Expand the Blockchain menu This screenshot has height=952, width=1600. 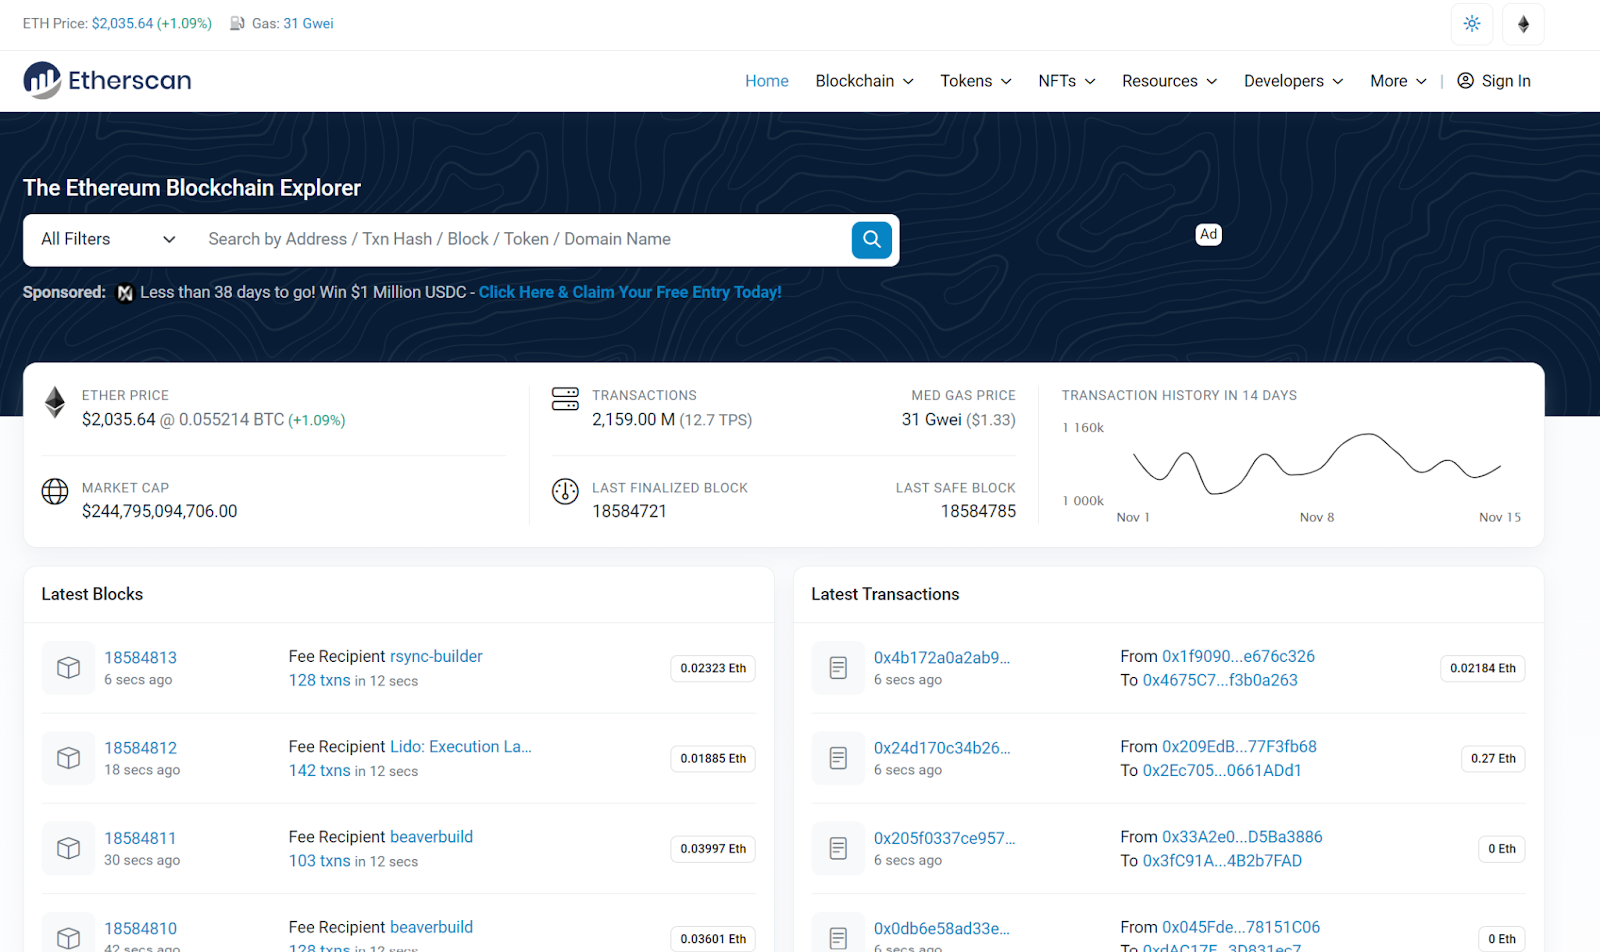(x=864, y=81)
